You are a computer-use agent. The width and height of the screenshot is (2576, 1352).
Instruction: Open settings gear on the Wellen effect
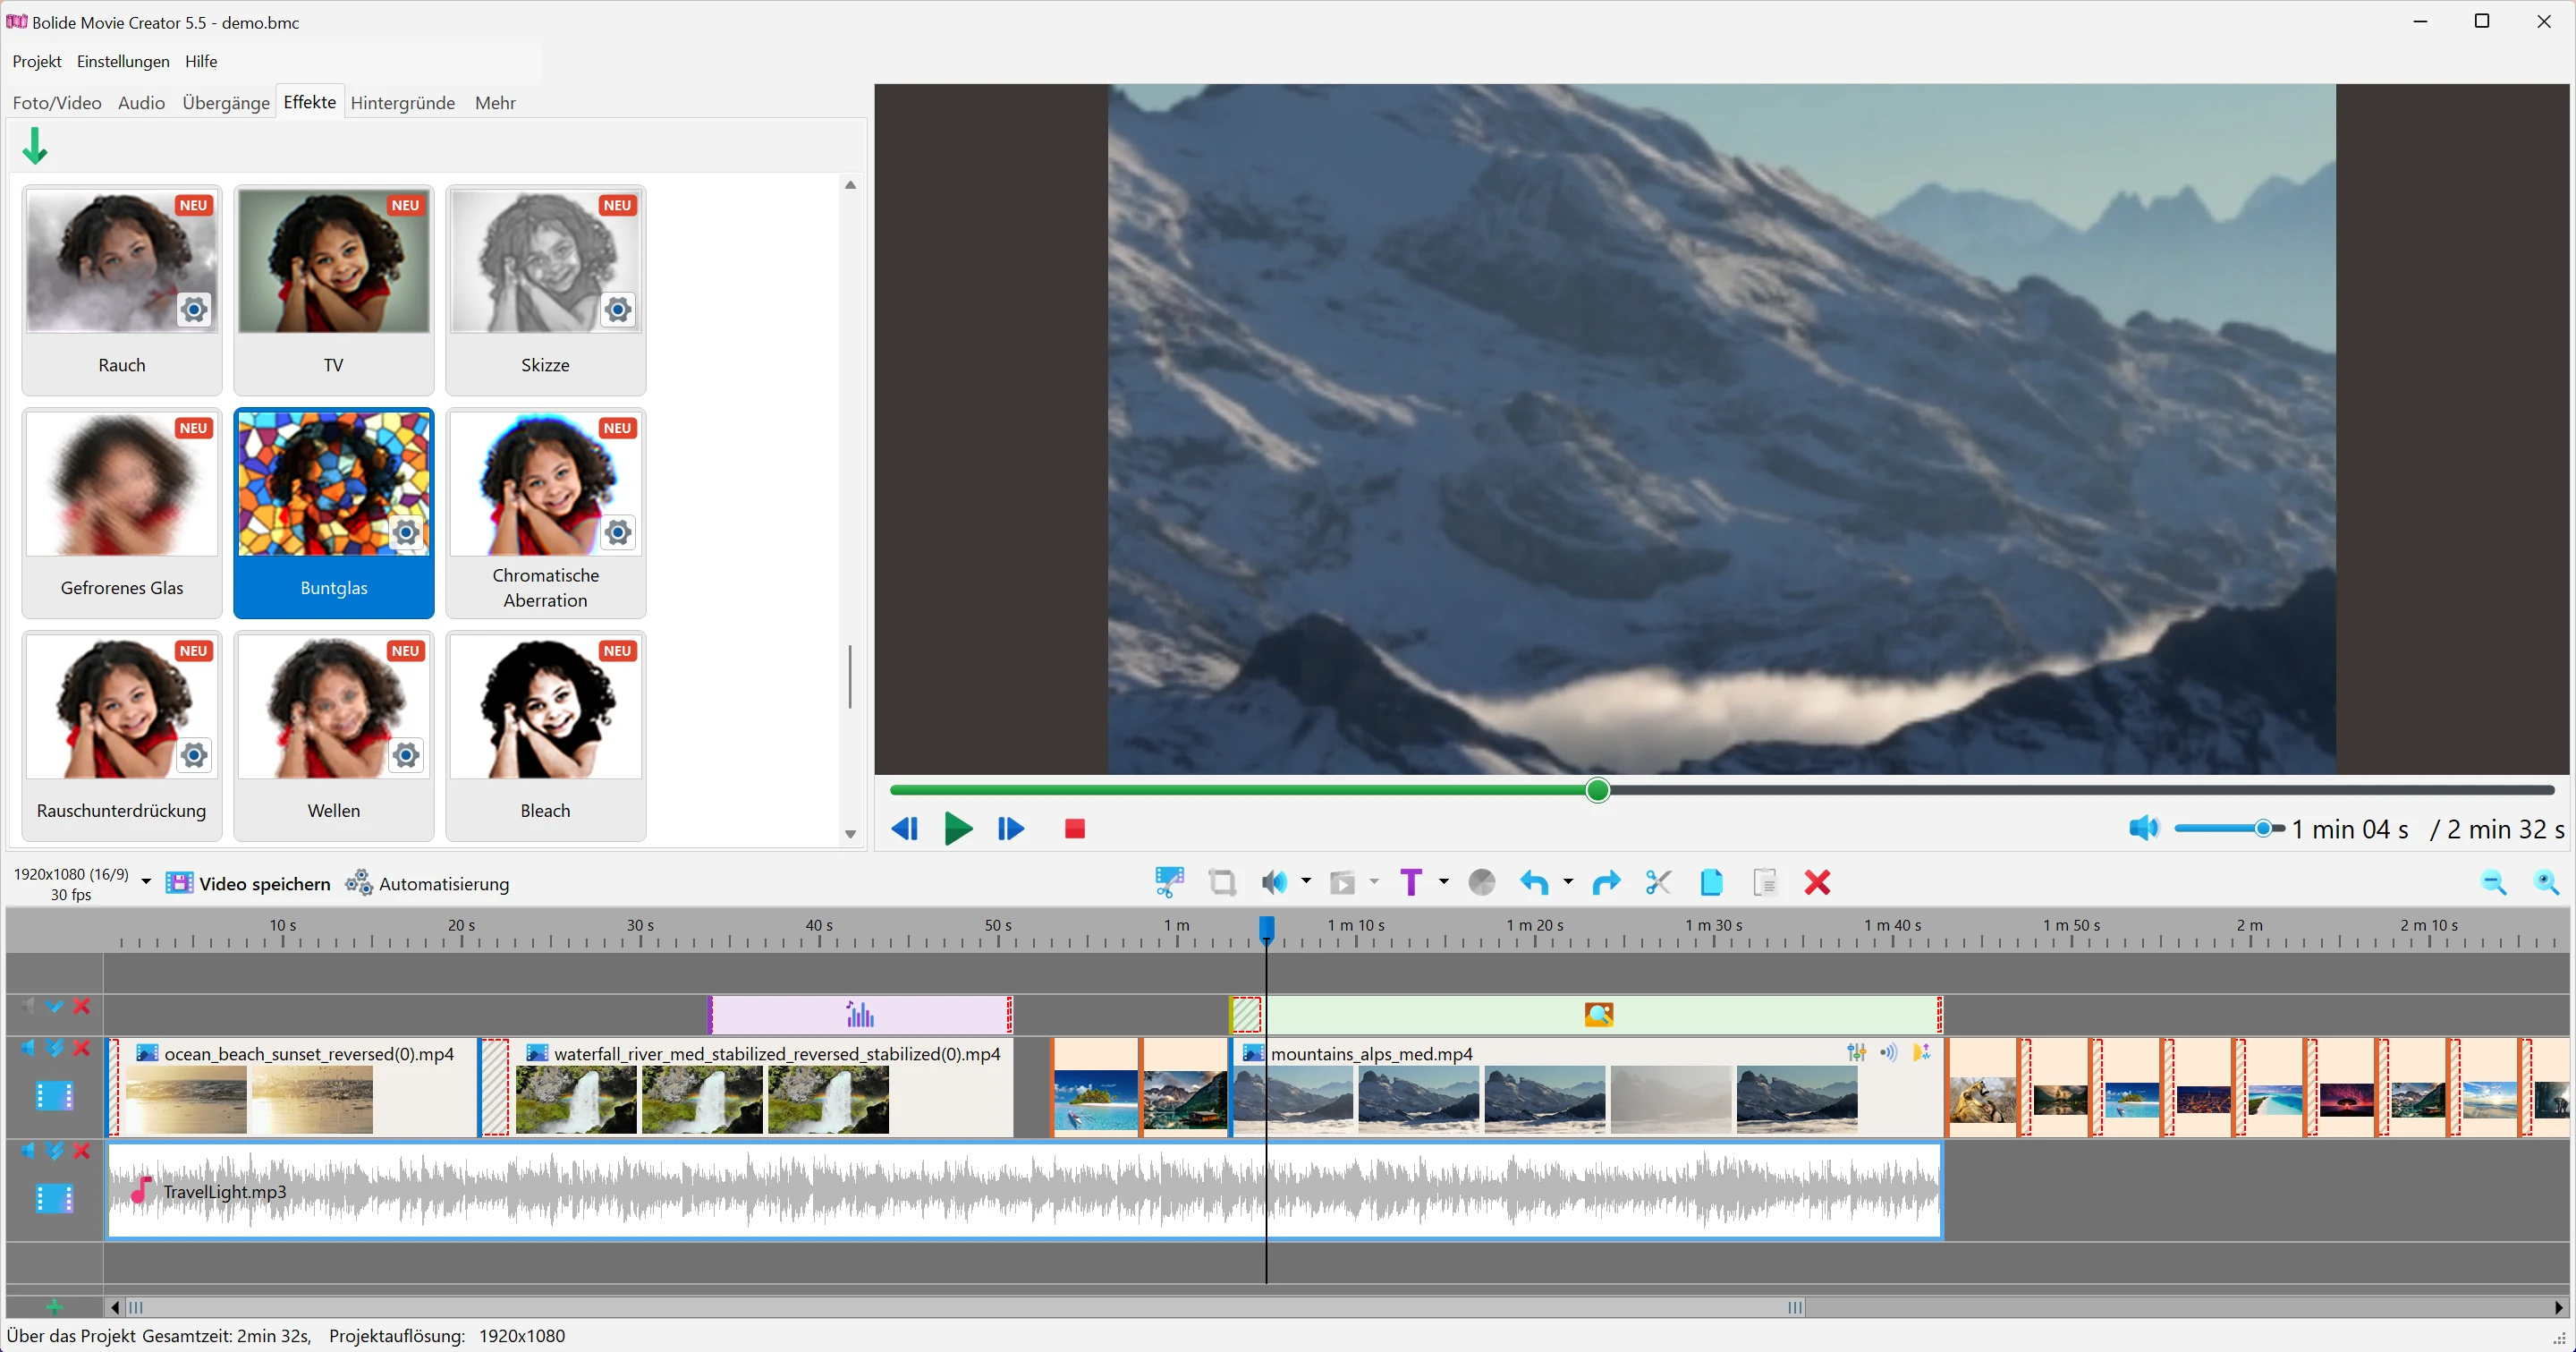406,756
